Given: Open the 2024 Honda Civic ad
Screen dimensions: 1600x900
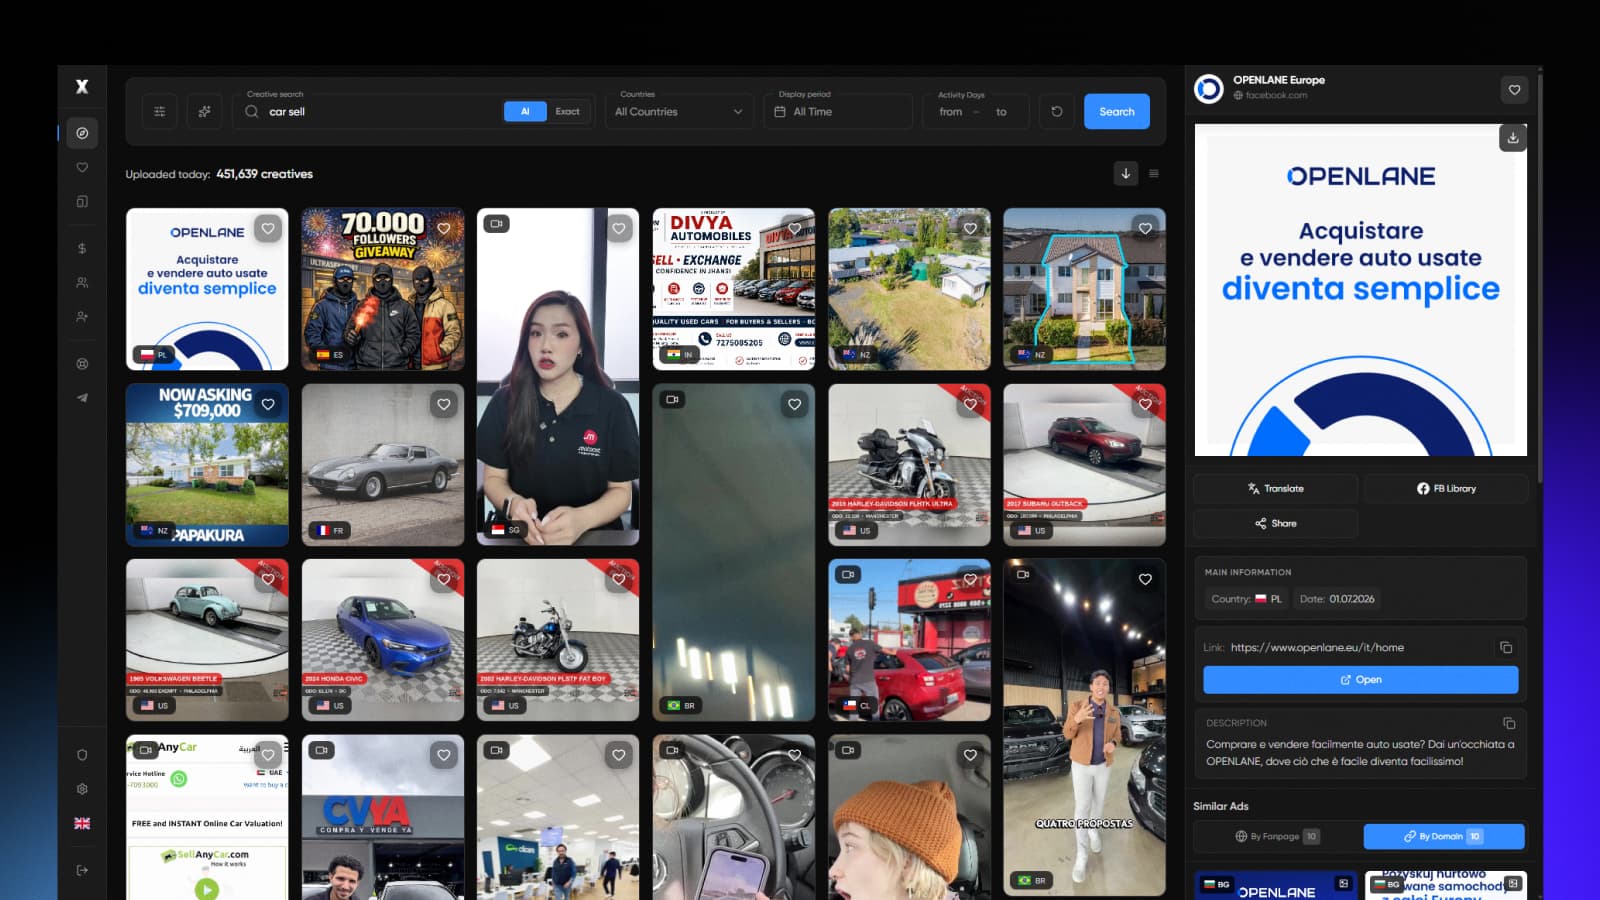Looking at the screenshot, I should (383, 640).
